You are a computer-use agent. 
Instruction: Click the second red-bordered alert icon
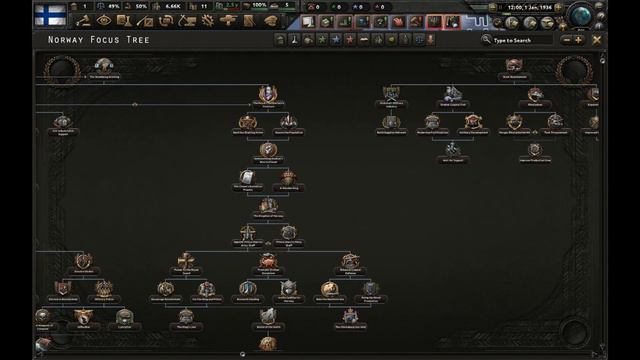tap(452, 22)
